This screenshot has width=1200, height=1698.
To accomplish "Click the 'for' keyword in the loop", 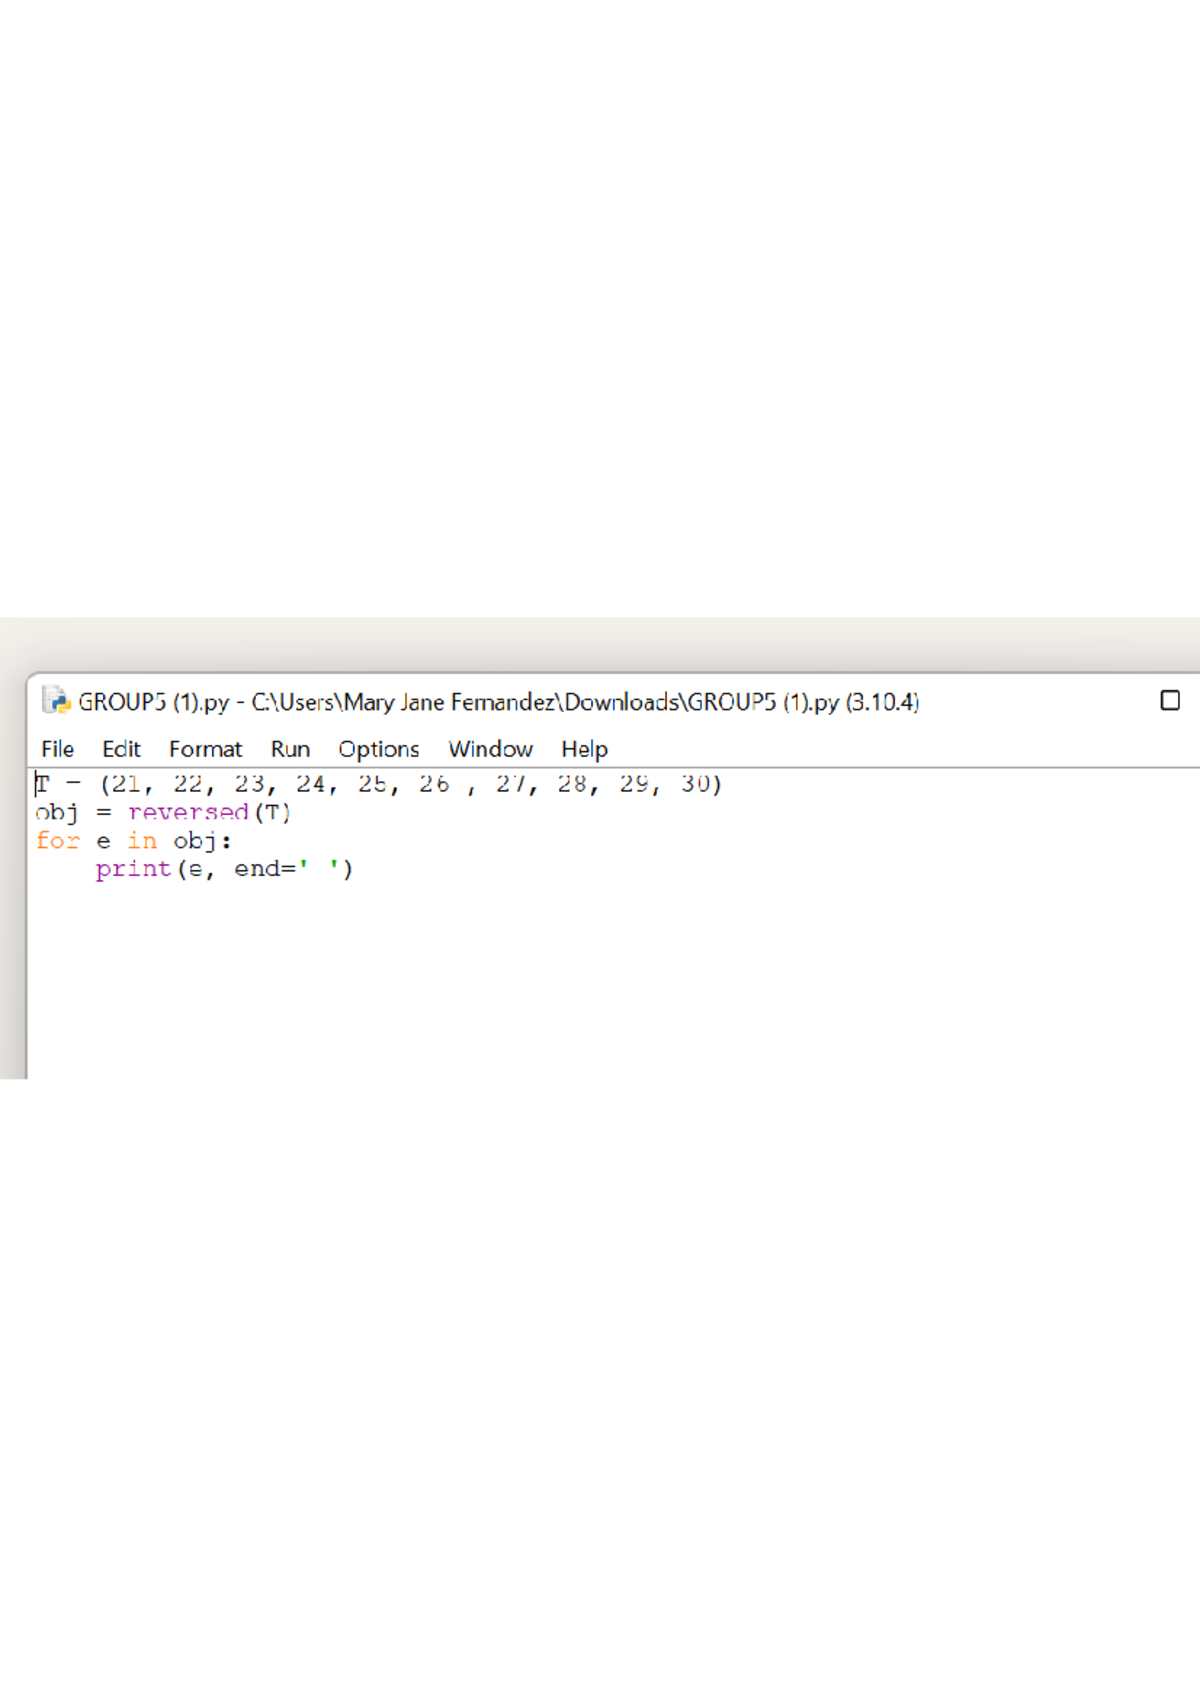I will click(57, 841).
